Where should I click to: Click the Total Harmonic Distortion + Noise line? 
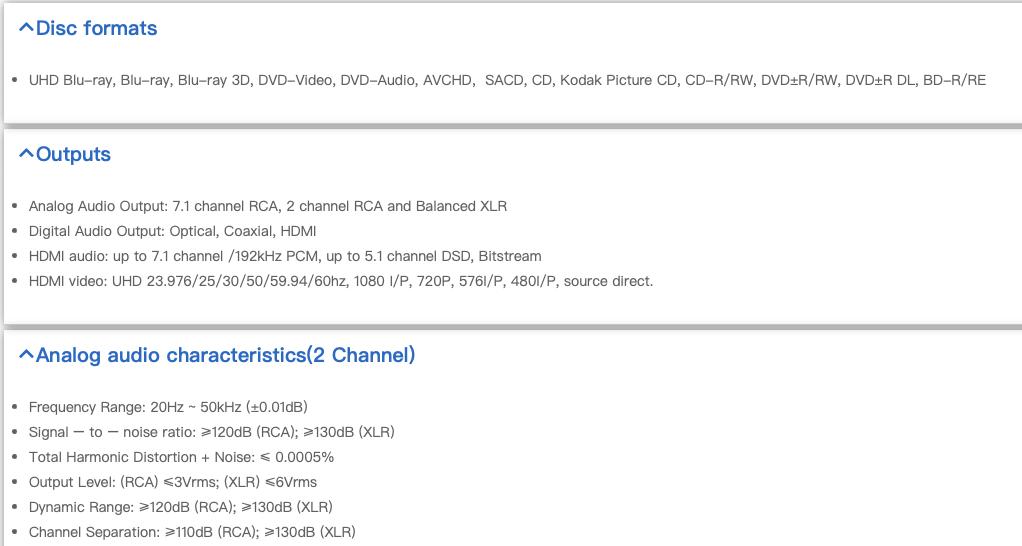pos(181,457)
